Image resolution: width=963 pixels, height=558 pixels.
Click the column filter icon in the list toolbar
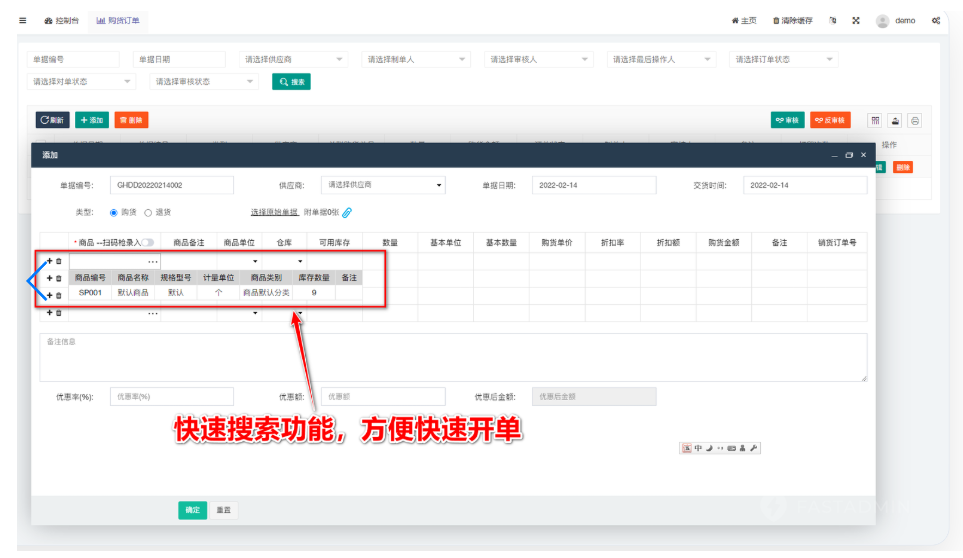tap(875, 120)
